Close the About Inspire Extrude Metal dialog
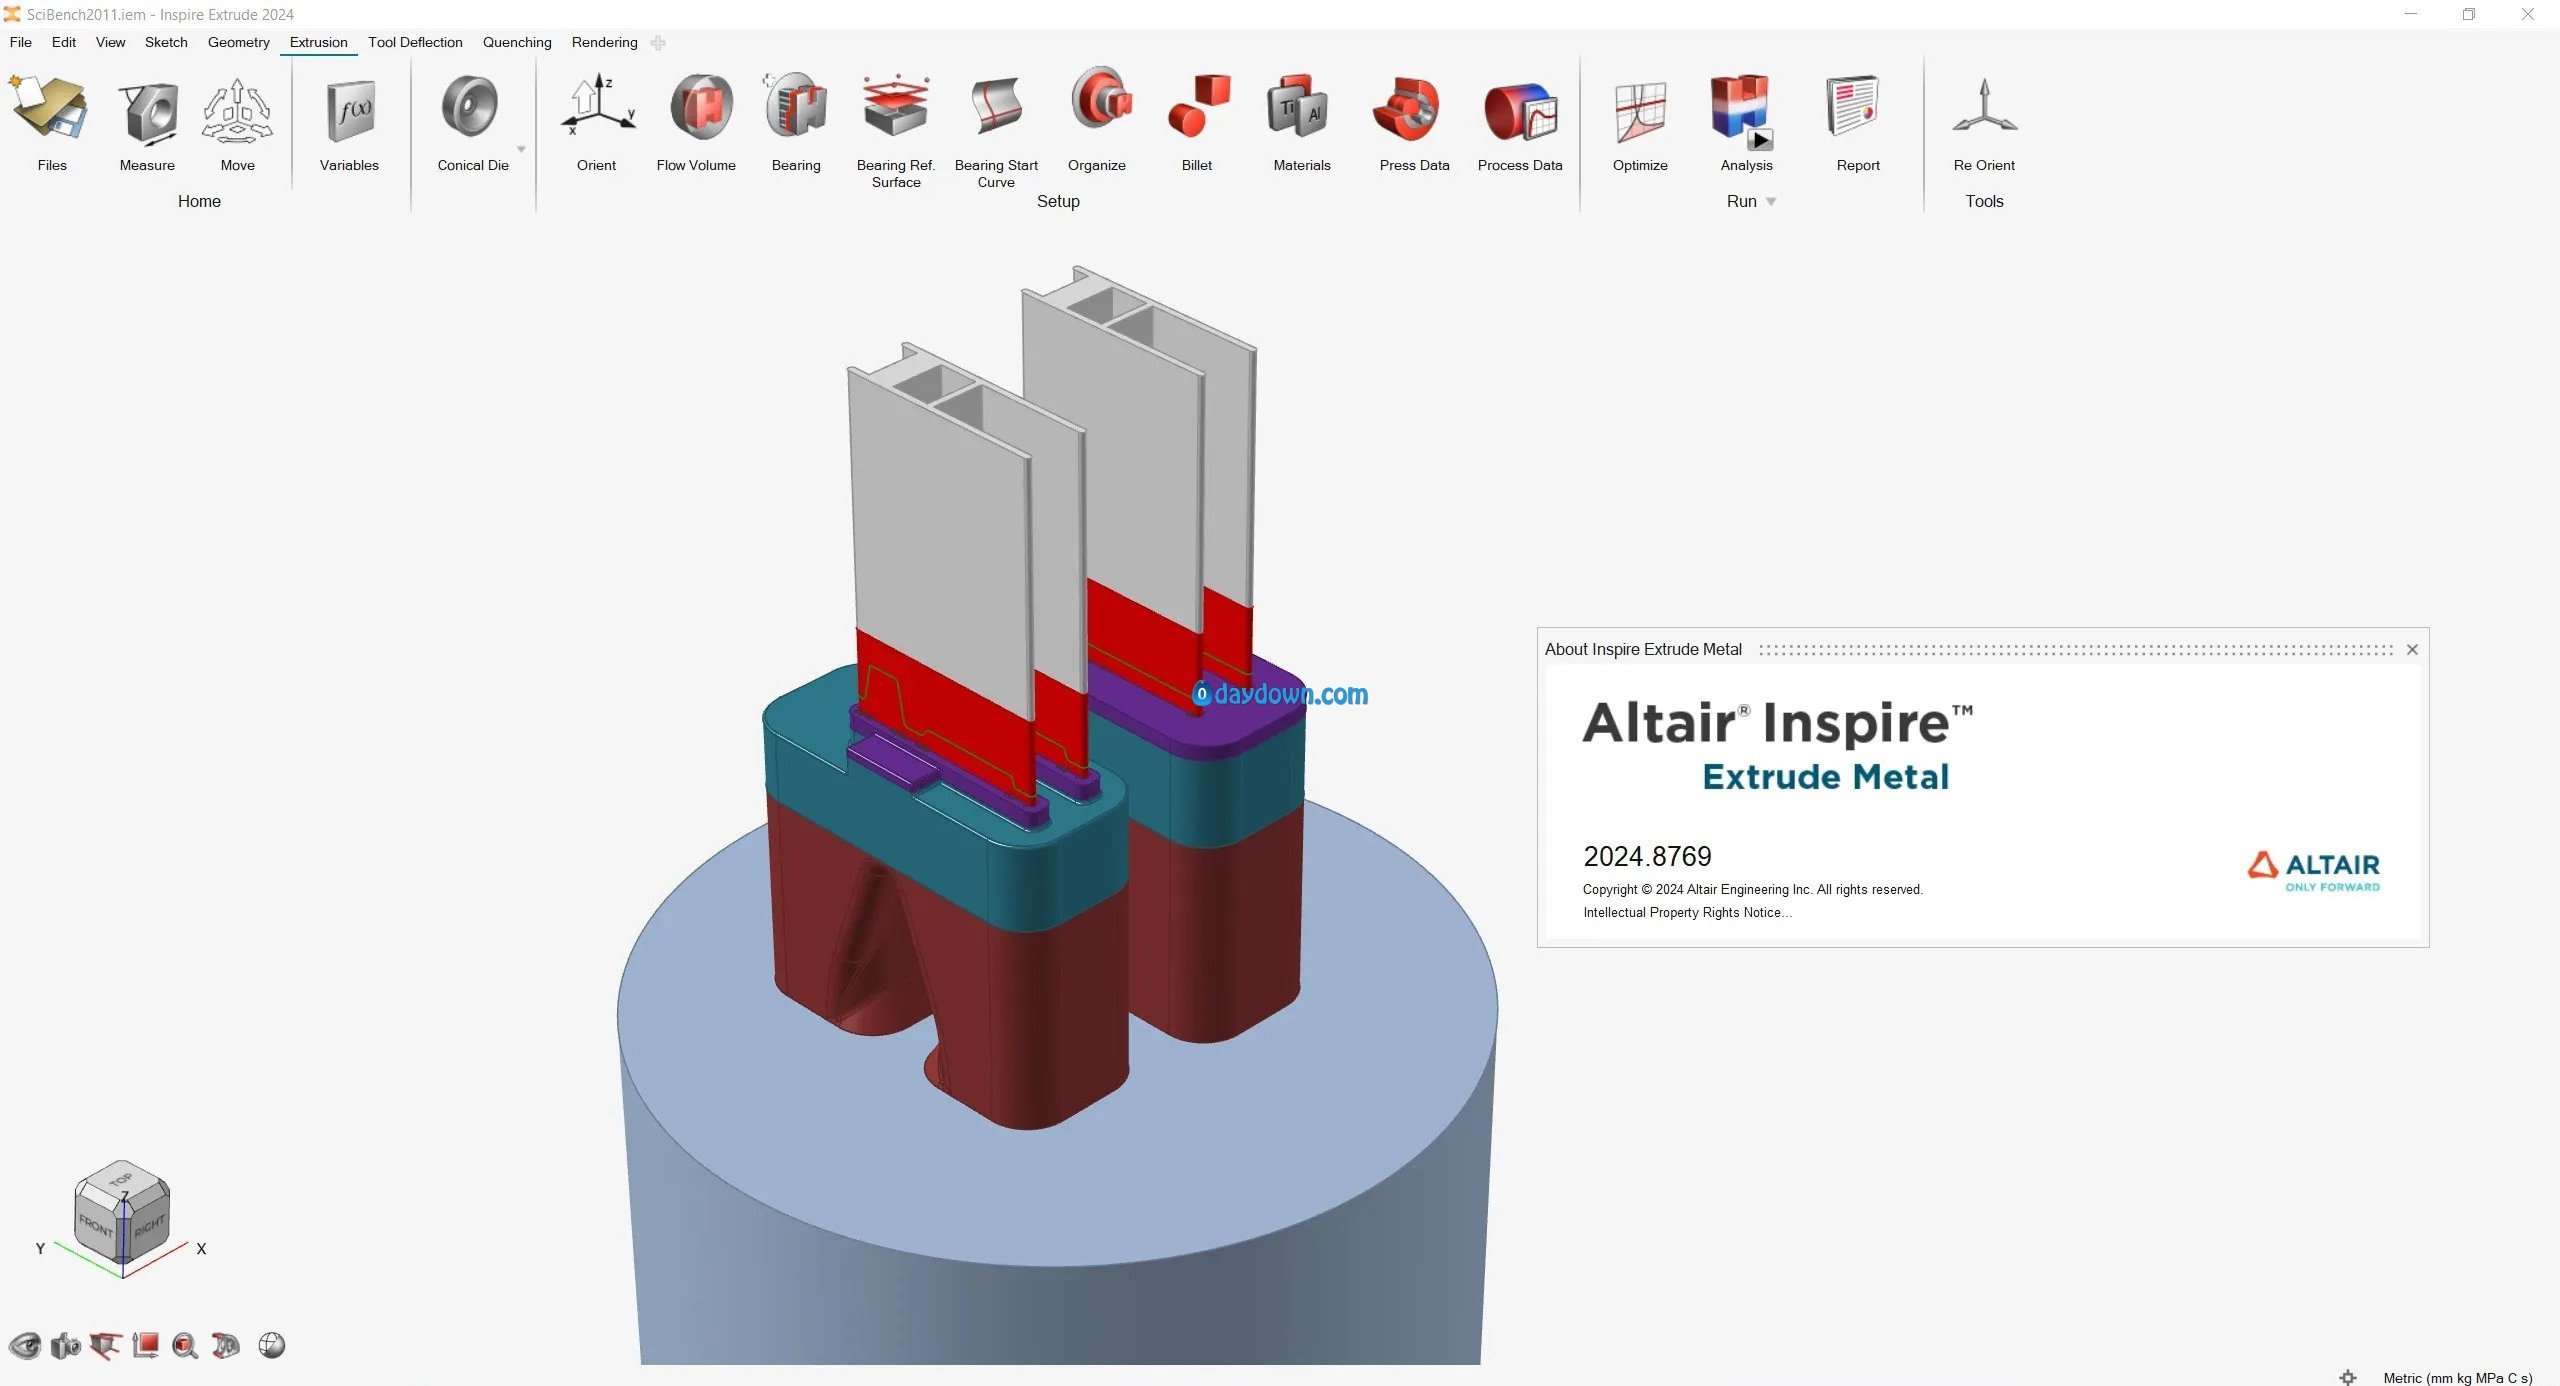The width and height of the screenshot is (2560, 1386). tap(2412, 649)
